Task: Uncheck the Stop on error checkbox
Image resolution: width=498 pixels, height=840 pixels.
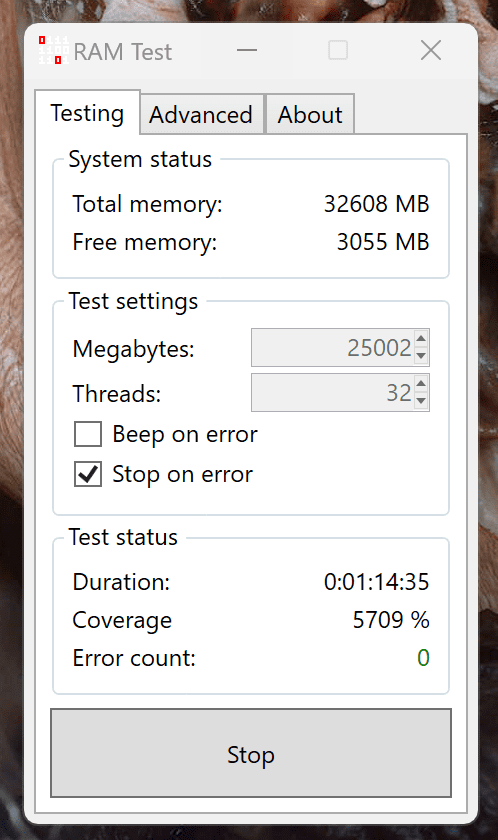Action: click(88, 474)
